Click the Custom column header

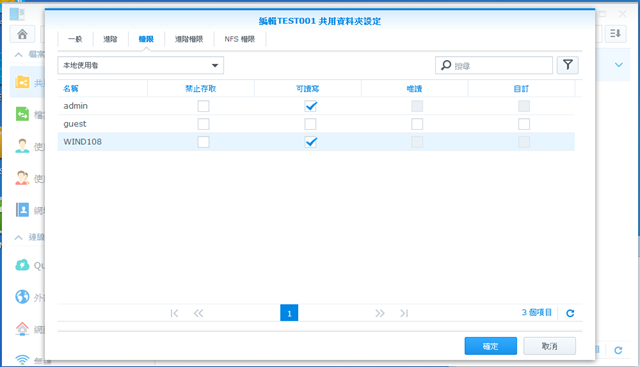[x=521, y=89]
